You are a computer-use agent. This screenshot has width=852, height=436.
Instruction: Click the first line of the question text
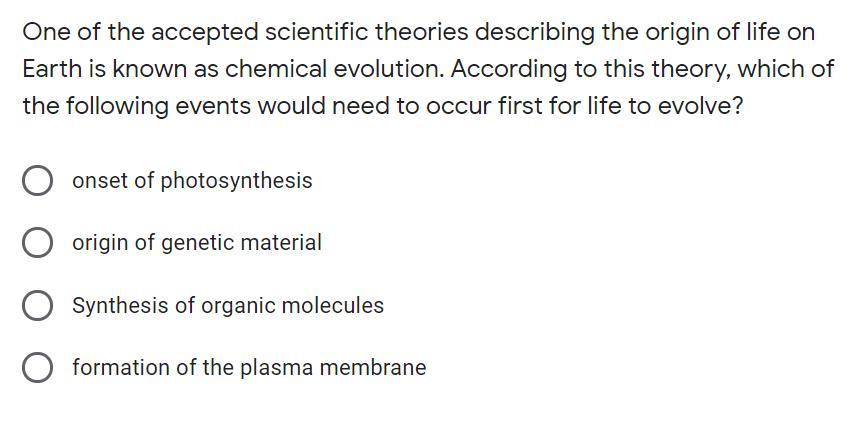tap(418, 32)
